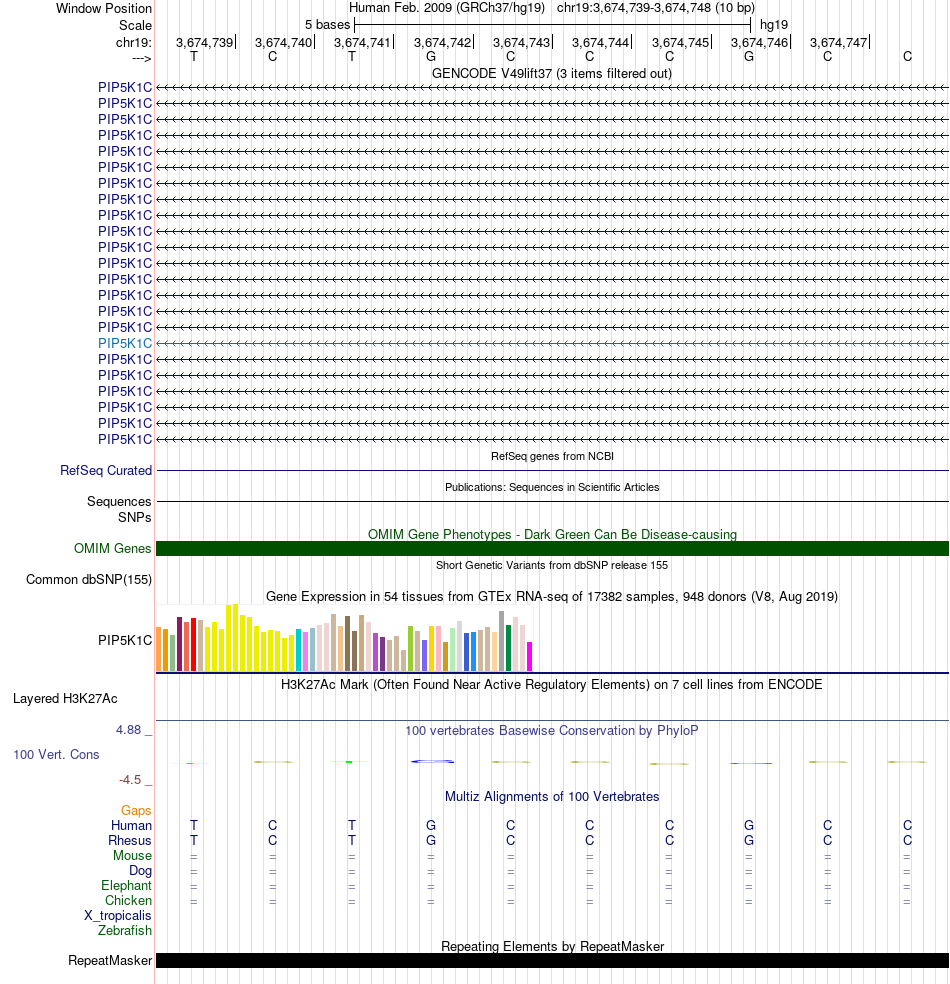Select the "Human" alignment row label
Image resolution: width=950 pixels, height=984 pixels.
(132, 825)
